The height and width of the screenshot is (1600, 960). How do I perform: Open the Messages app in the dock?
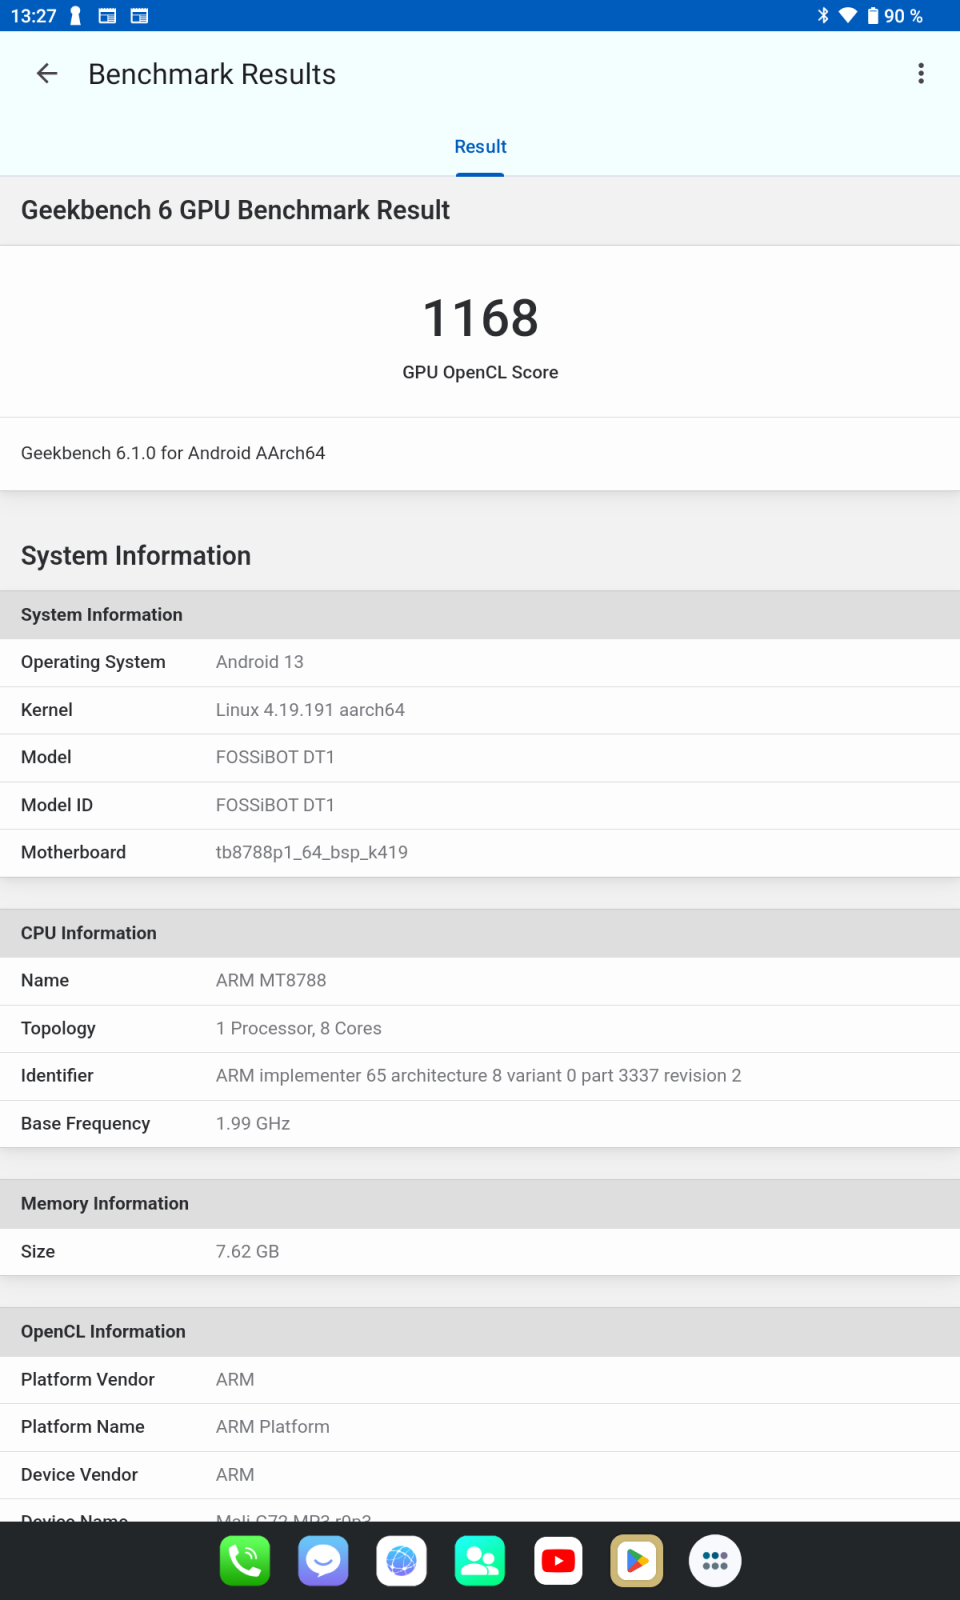pos(323,1561)
